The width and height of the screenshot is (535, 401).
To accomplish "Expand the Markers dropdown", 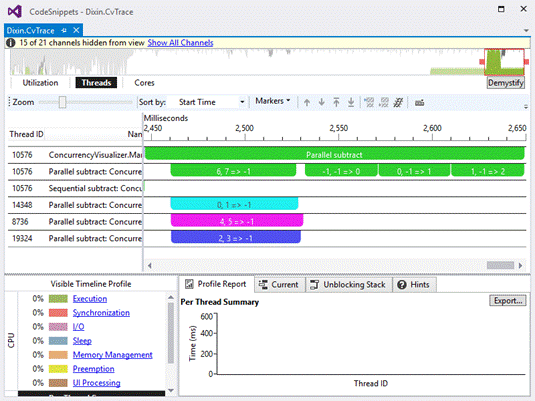I will click(273, 101).
